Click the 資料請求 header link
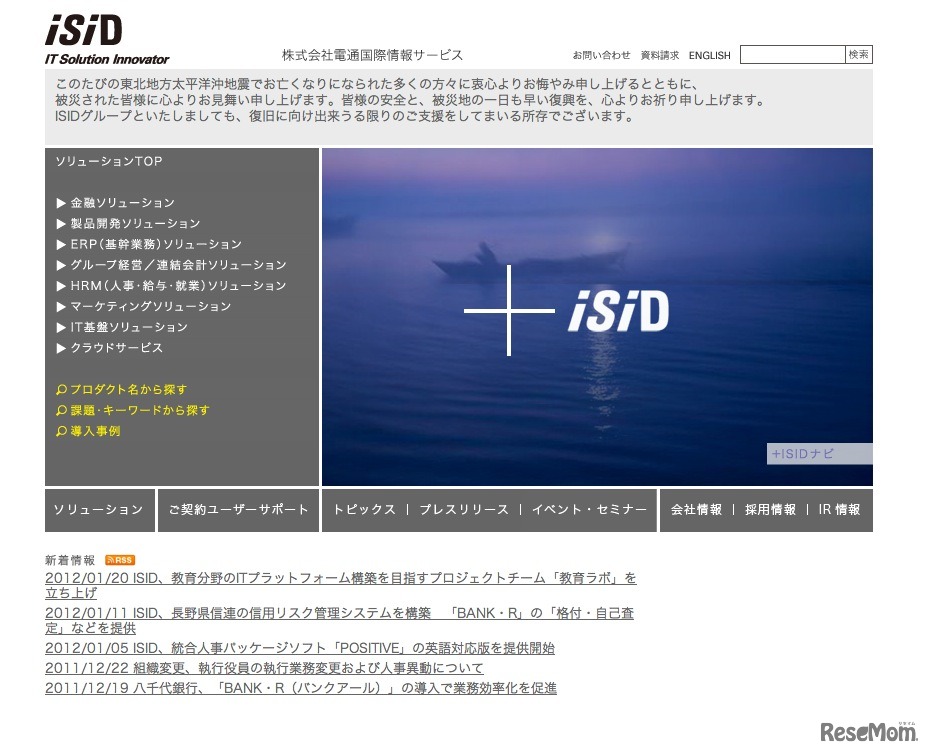 coord(660,55)
